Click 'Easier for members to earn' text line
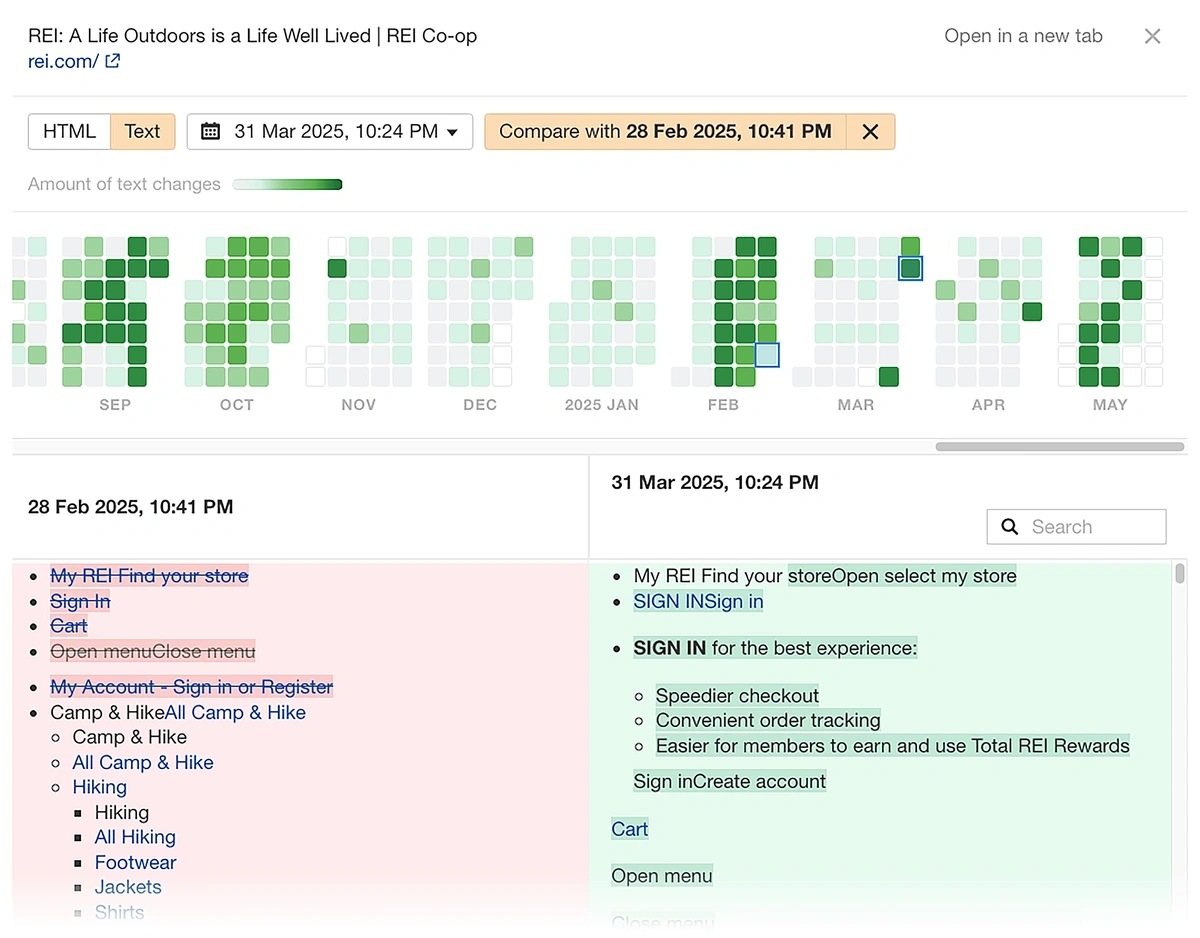Screen dimensions: 1200x938 coord(893,746)
